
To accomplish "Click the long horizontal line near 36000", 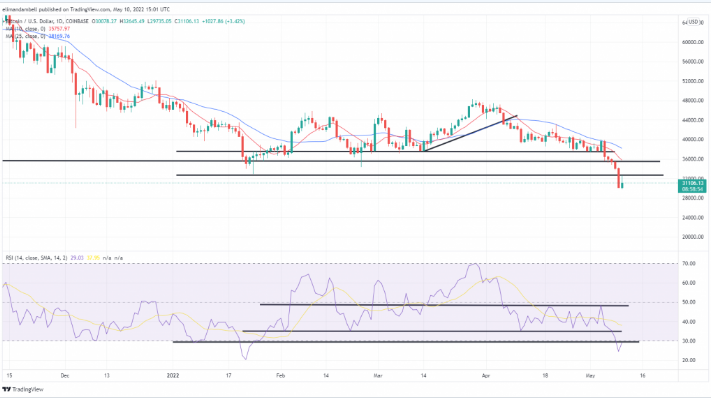I will pyautogui.click(x=331, y=161).
